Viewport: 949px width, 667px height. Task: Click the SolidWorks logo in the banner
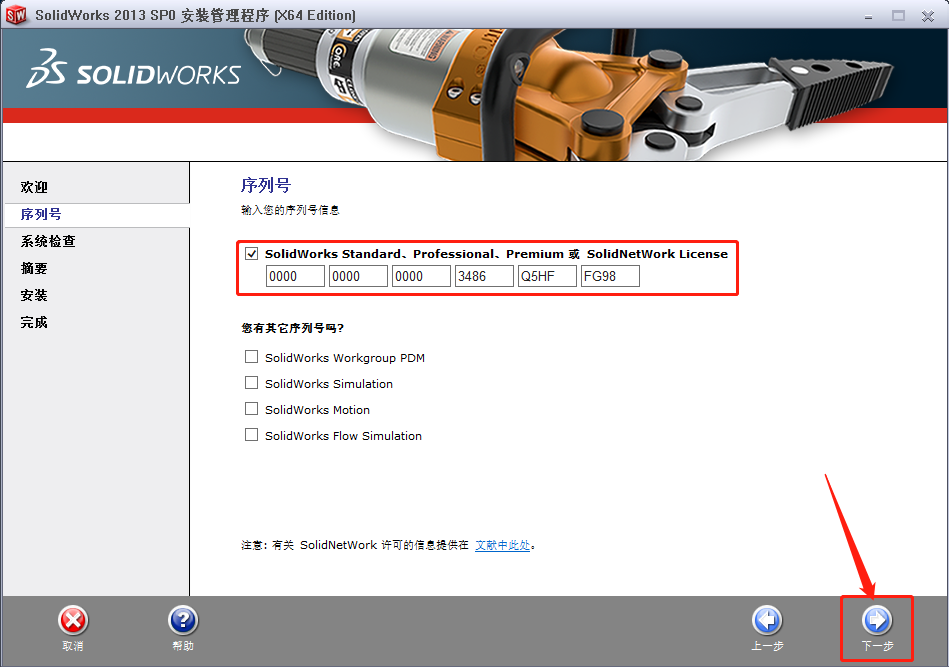[133, 69]
